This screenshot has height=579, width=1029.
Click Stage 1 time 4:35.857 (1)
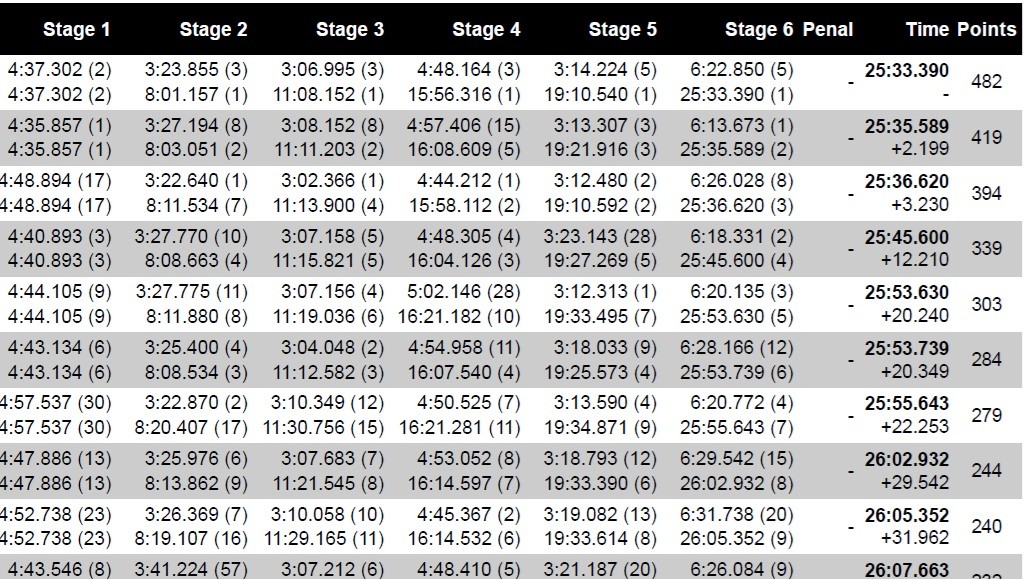tap(60, 125)
